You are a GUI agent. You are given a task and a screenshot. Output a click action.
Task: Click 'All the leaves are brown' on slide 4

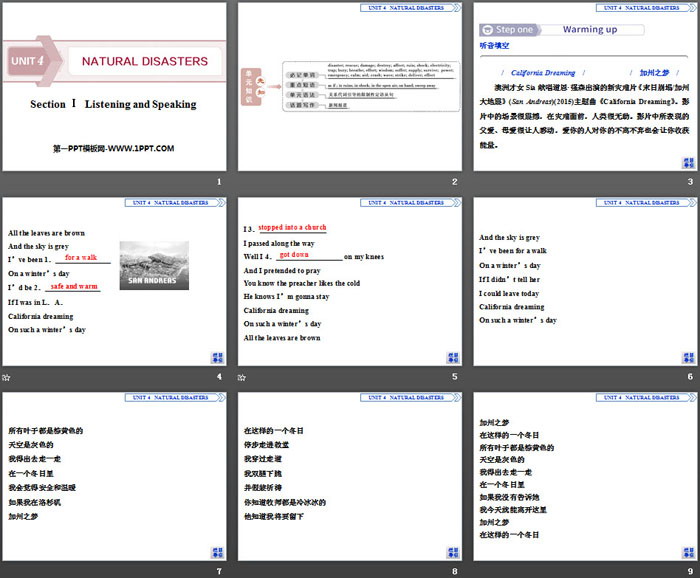click(46, 233)
